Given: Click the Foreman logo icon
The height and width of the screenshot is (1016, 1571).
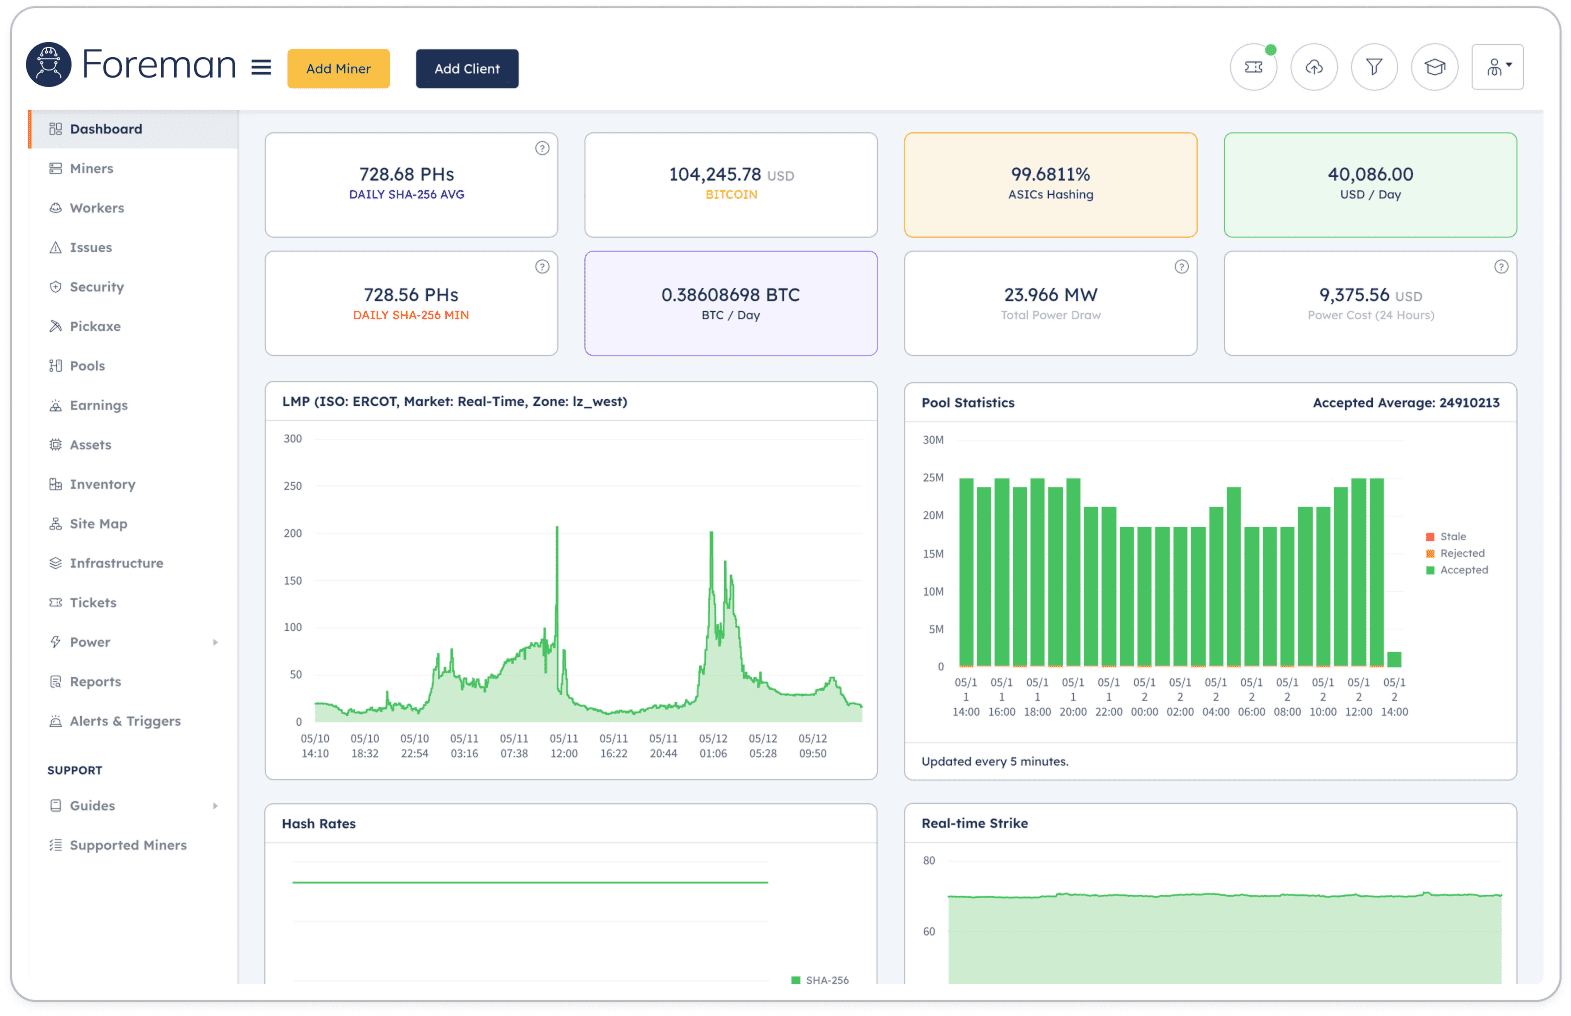Looking at the screenshot, I should (49, 65).
